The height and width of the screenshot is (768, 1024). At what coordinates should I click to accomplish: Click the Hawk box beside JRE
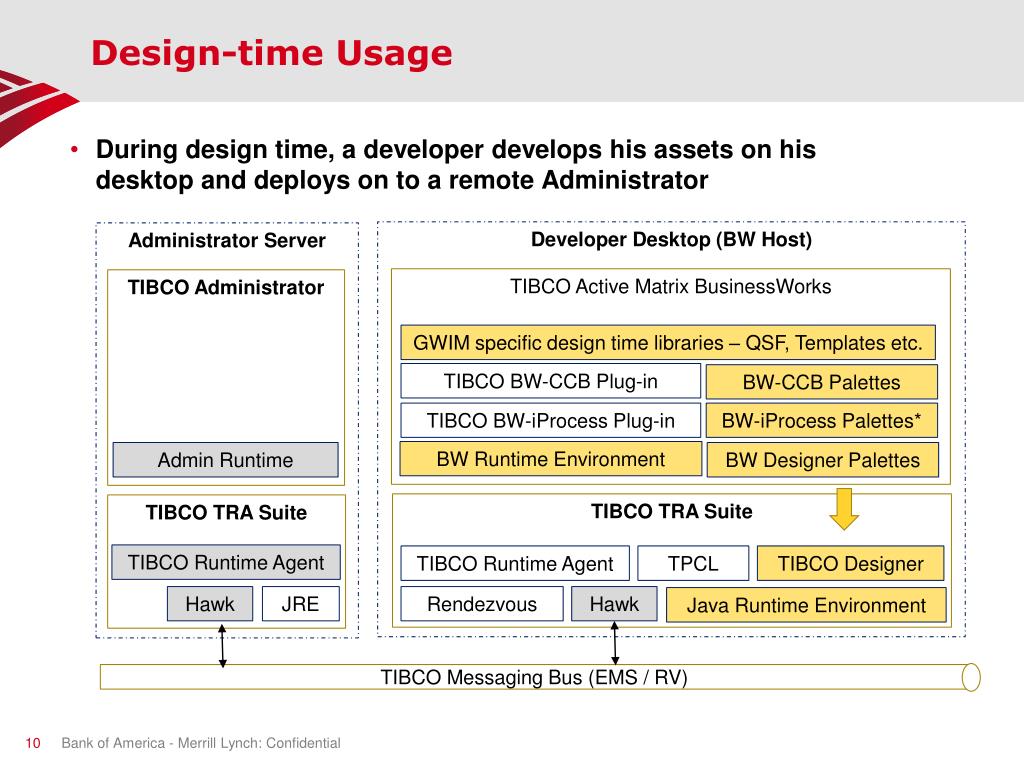210,603
